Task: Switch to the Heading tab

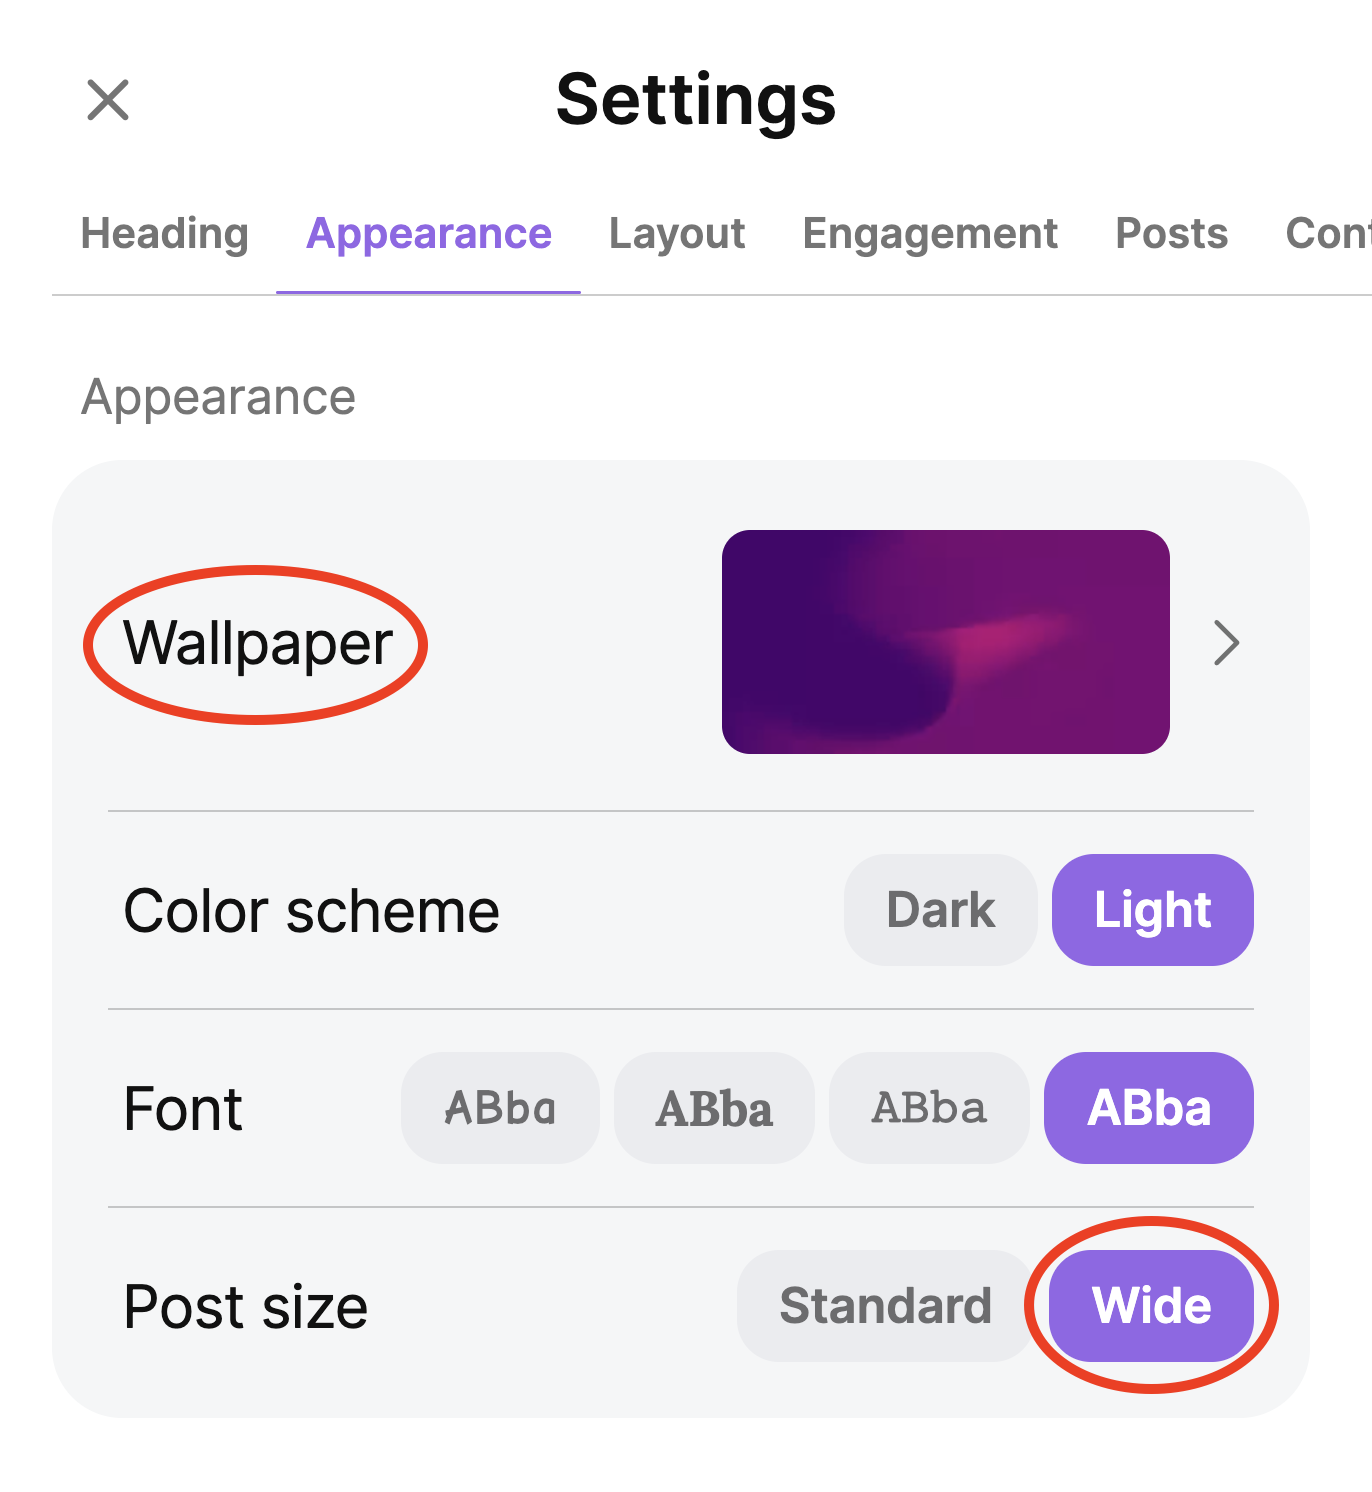Action: coord(165,234)
